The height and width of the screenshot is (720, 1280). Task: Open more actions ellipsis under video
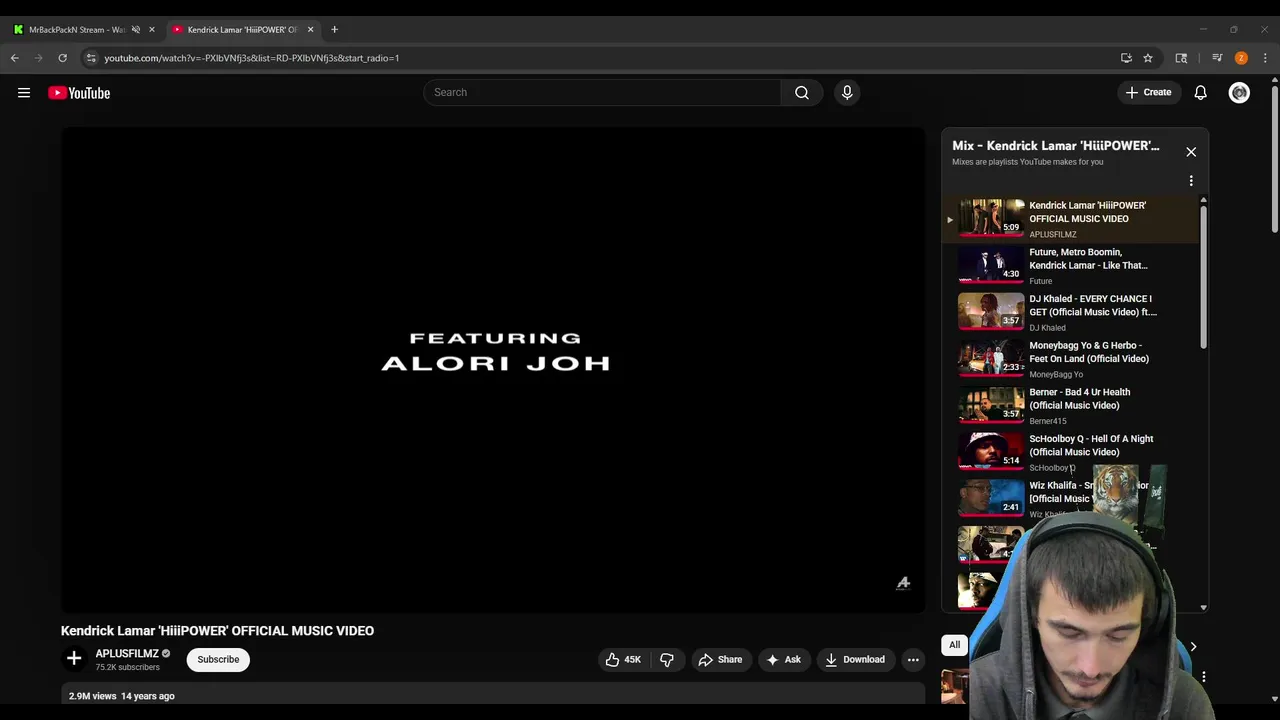pos(913,660)
